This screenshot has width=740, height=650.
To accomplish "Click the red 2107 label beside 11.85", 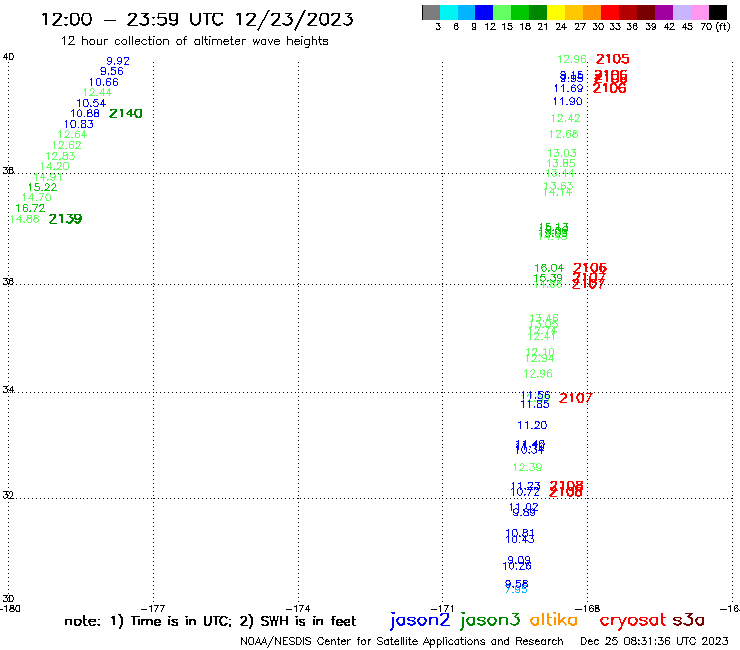I will [x=575, y=398].
